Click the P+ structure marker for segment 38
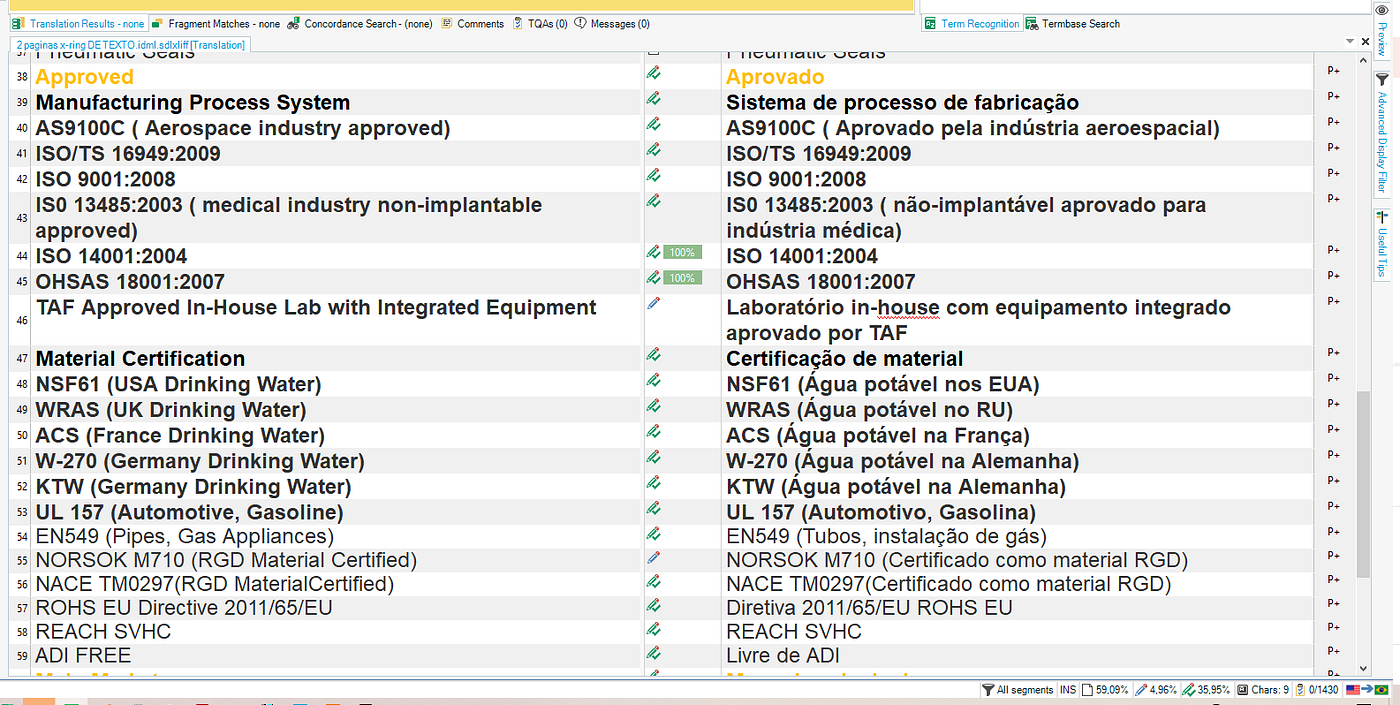This screenshot has height=705, width=1400. point(1333,71)
